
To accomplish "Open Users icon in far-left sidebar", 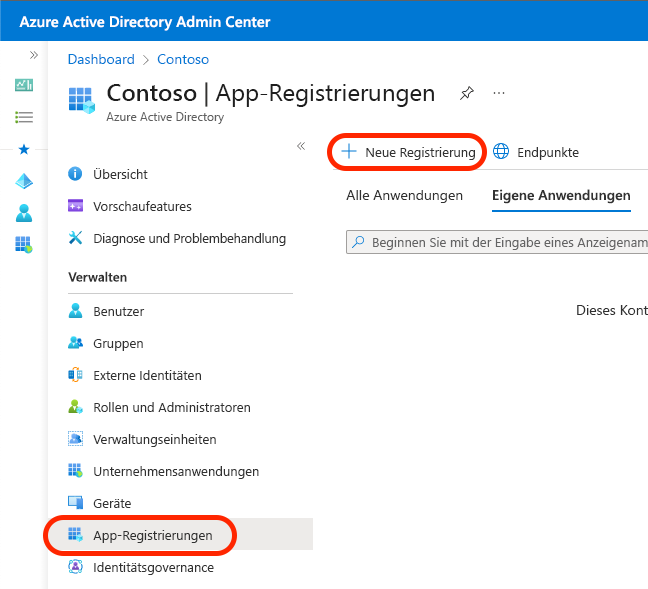I will coord(24,213).
